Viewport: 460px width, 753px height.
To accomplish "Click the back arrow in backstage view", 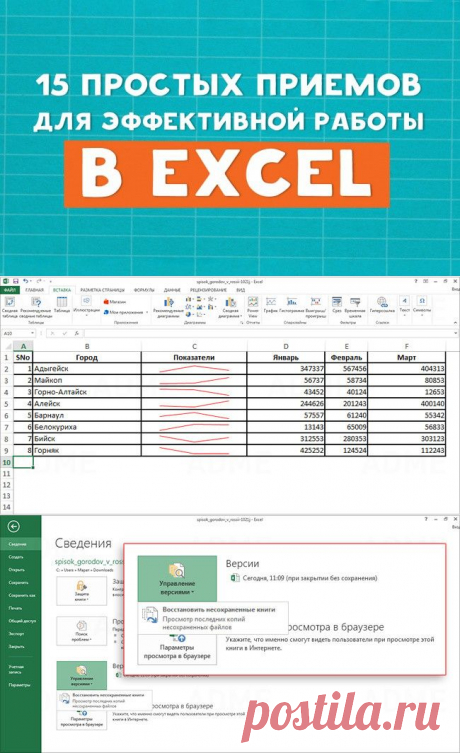I will pyautogui.click(x=14, y=527).
